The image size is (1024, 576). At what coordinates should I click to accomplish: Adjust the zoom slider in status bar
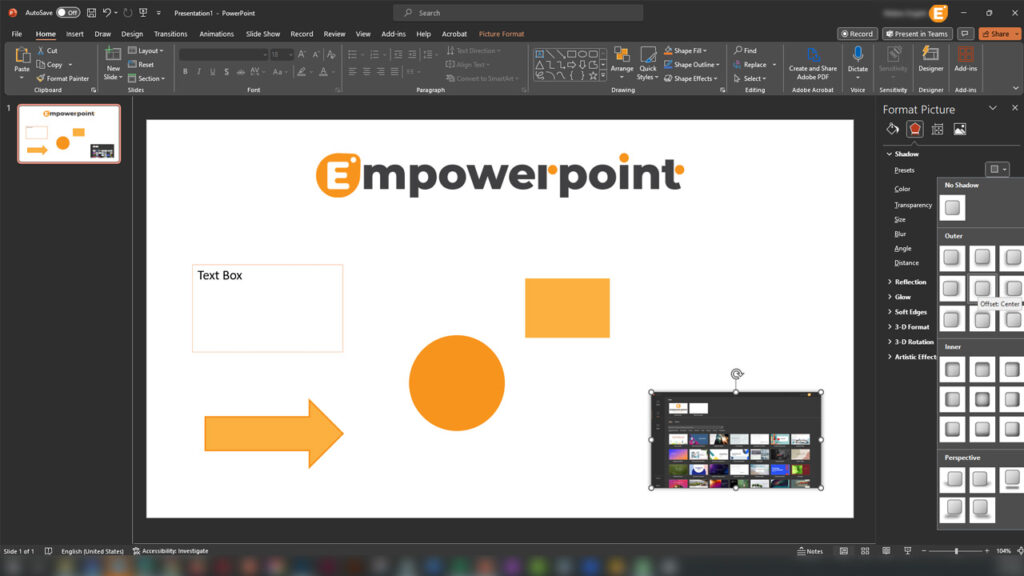956,551
